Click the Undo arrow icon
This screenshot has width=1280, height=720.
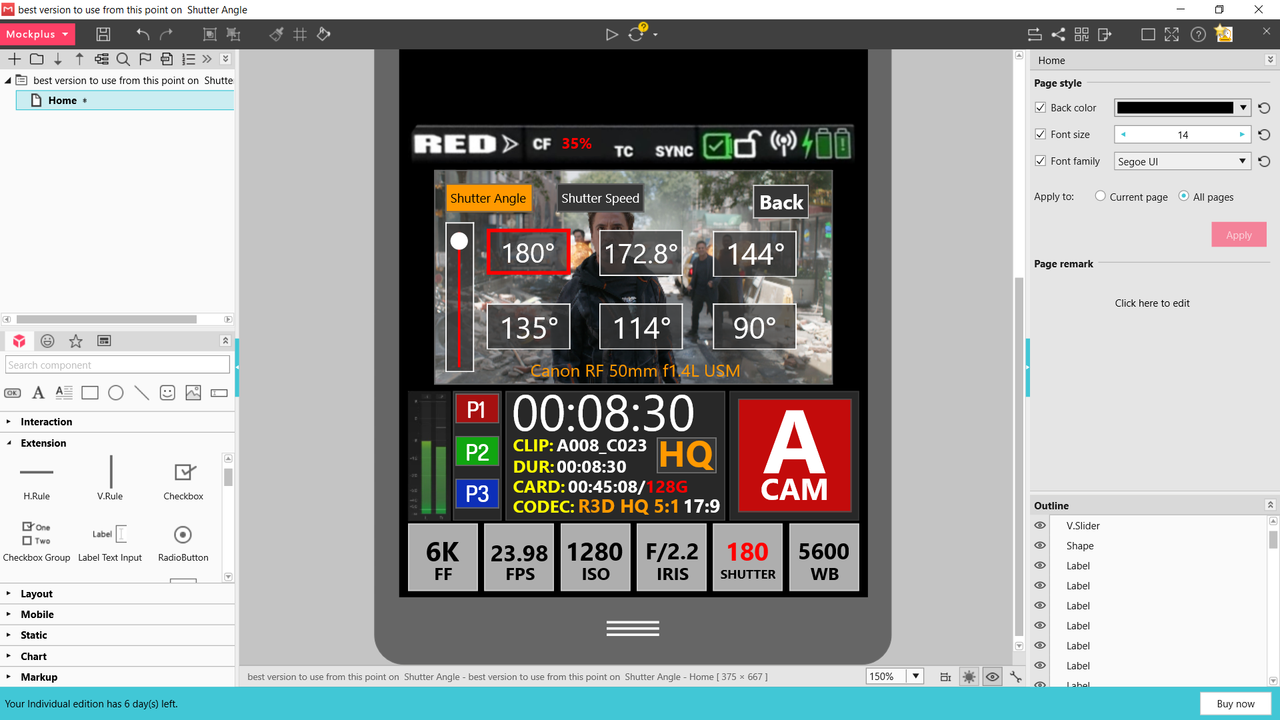pos(143,34)
